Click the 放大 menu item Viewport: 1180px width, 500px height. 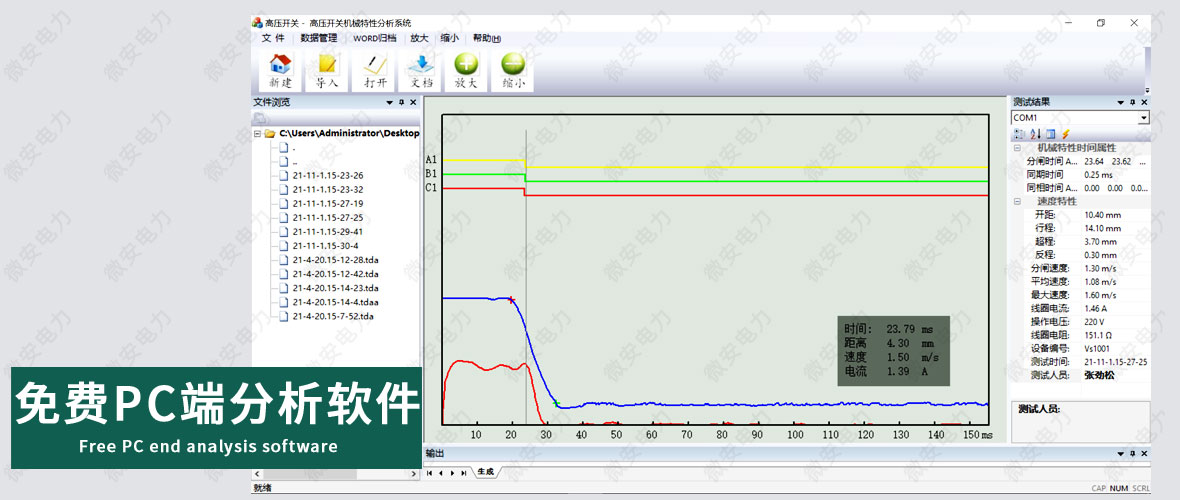tap(419, 38)
